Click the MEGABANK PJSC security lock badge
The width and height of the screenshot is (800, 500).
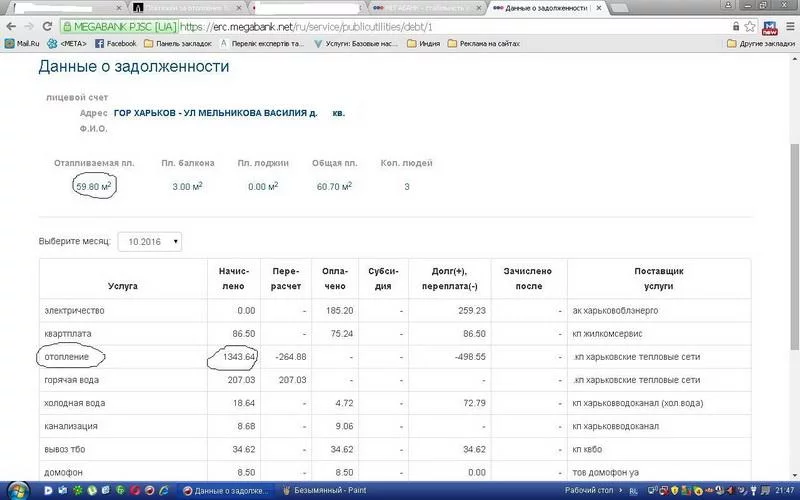click(x=118, y=27)
